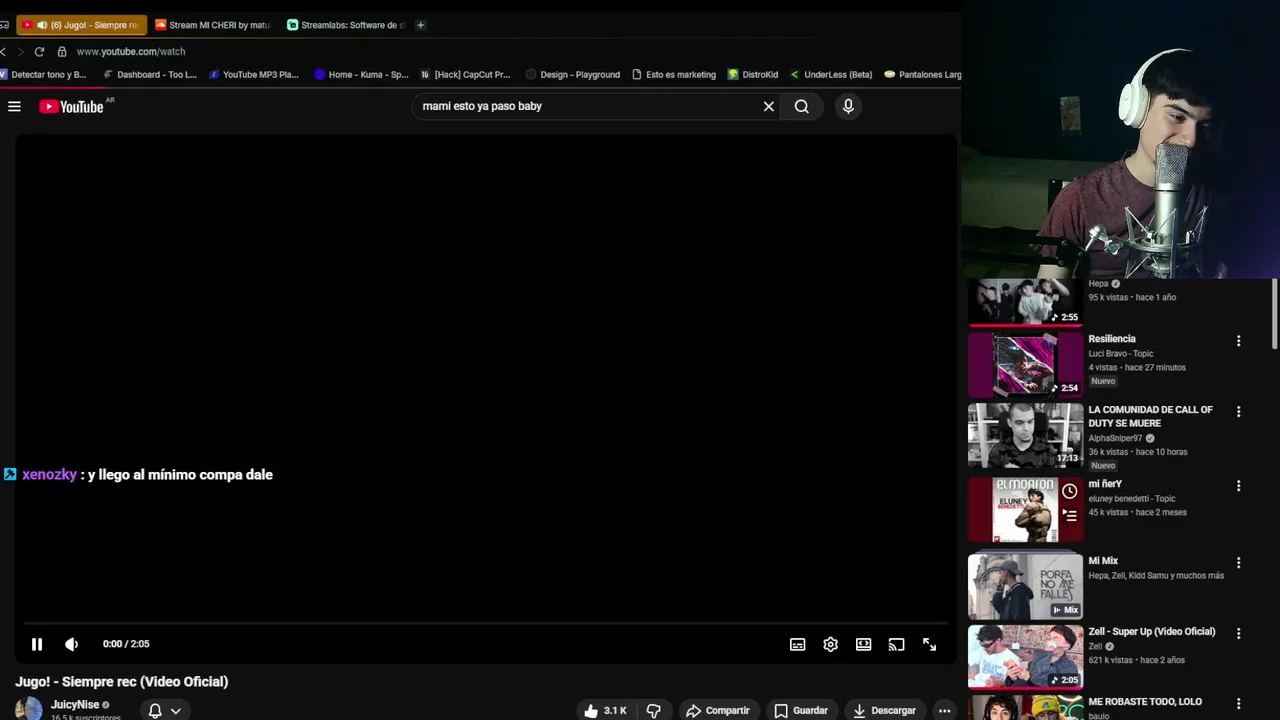Open the 'Detectar tono y B...' bookmark
Image resolution: width=1280 pixels, height=720 pixels.
point(44,74)
